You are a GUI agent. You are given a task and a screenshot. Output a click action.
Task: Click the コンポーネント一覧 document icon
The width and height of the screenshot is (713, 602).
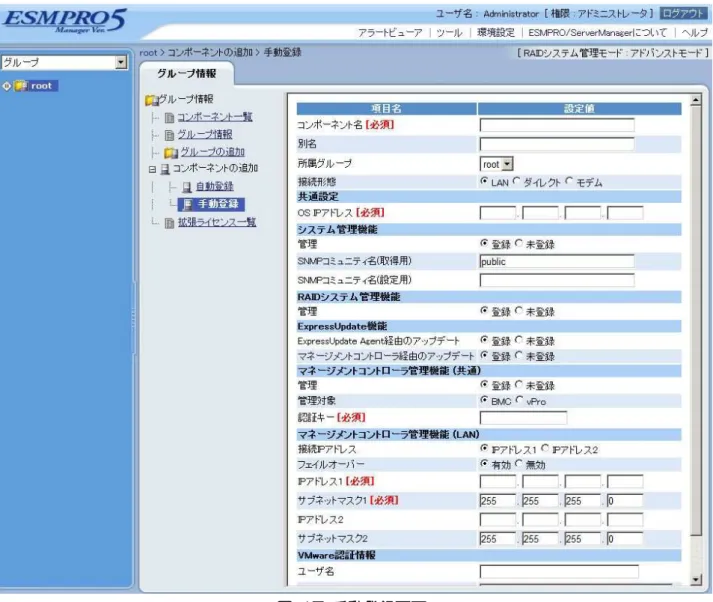(x=169, y=118)
